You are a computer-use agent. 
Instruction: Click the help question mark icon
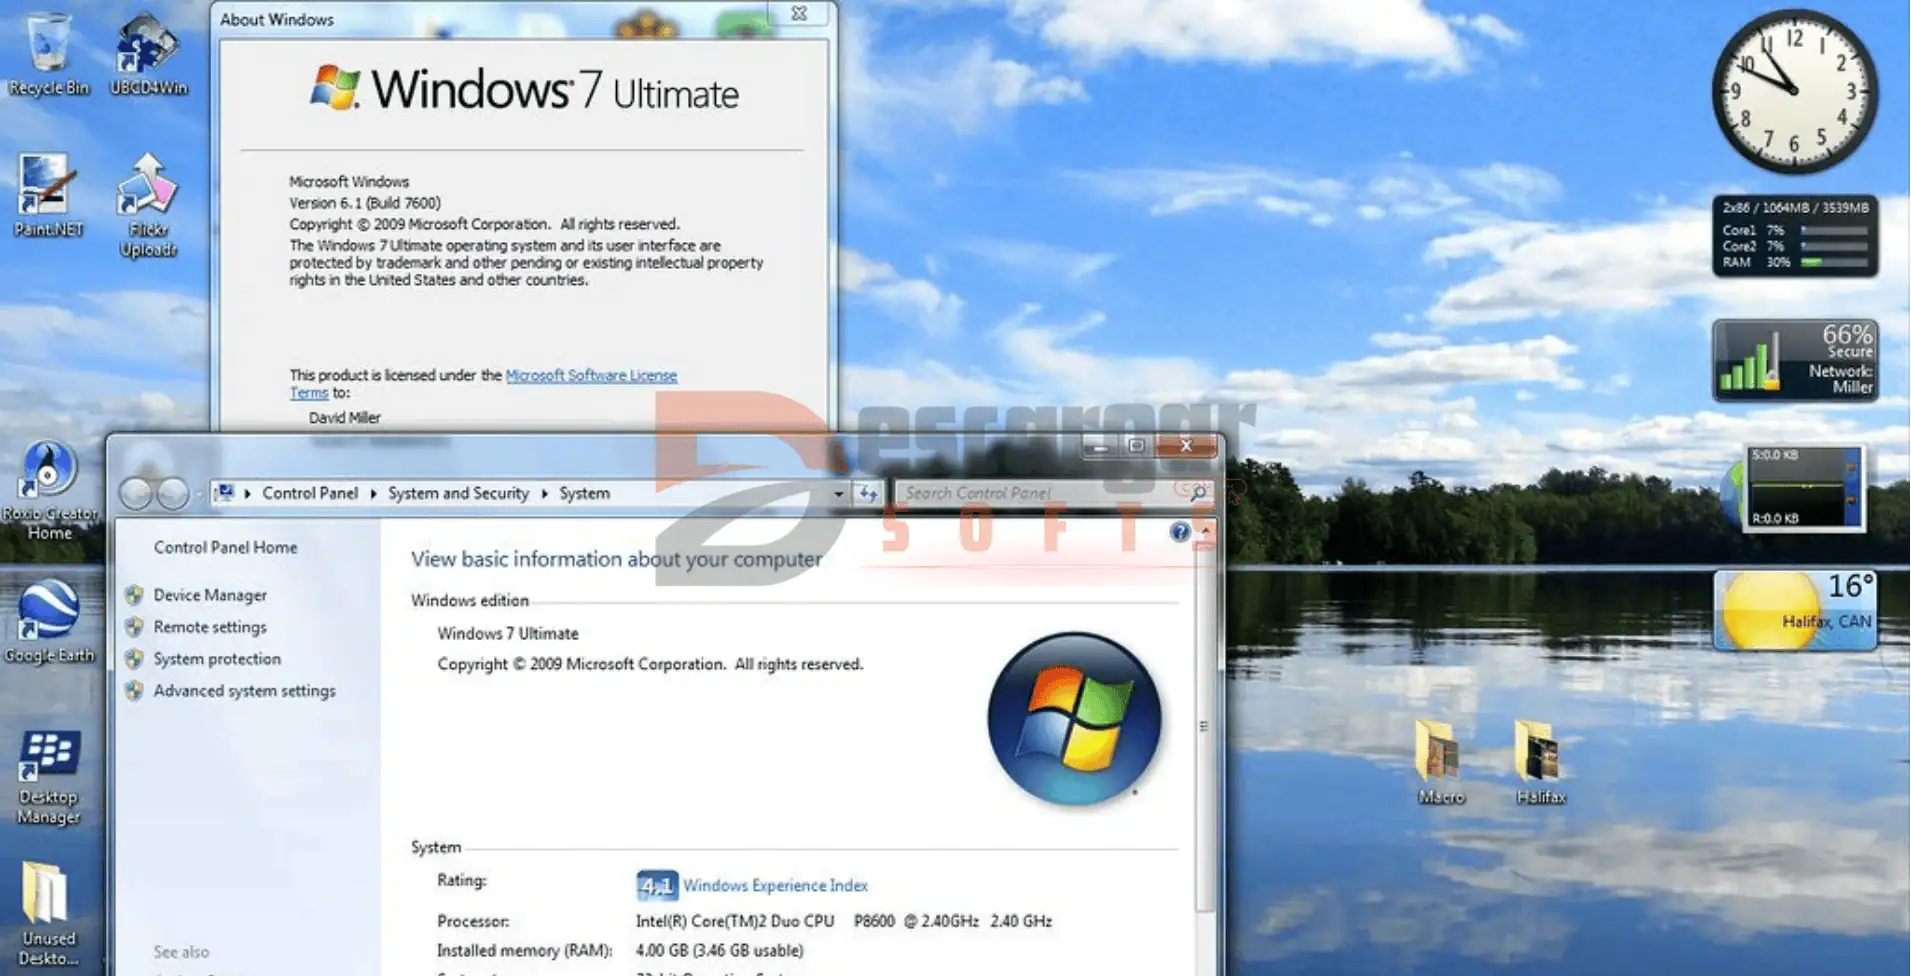click(1179, 532)
